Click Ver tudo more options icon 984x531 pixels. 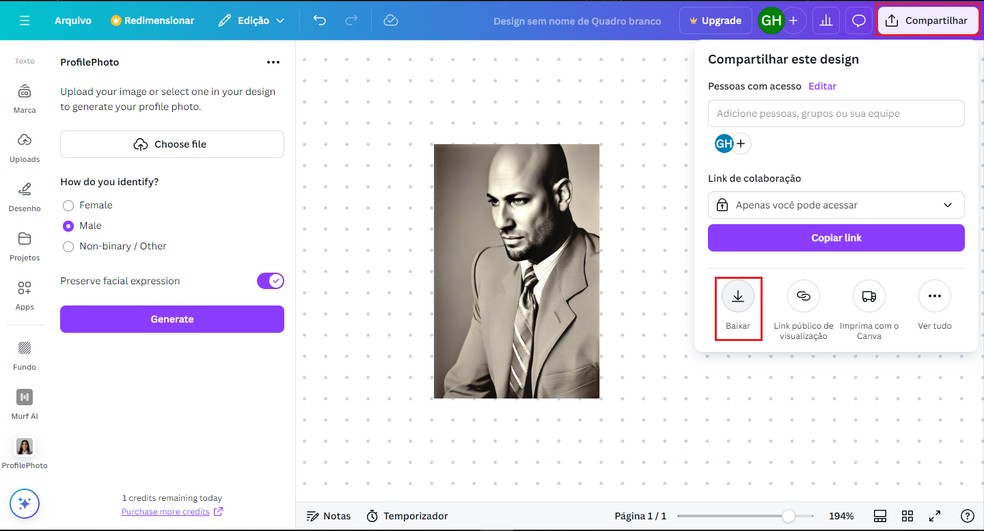tap(934, 296)
